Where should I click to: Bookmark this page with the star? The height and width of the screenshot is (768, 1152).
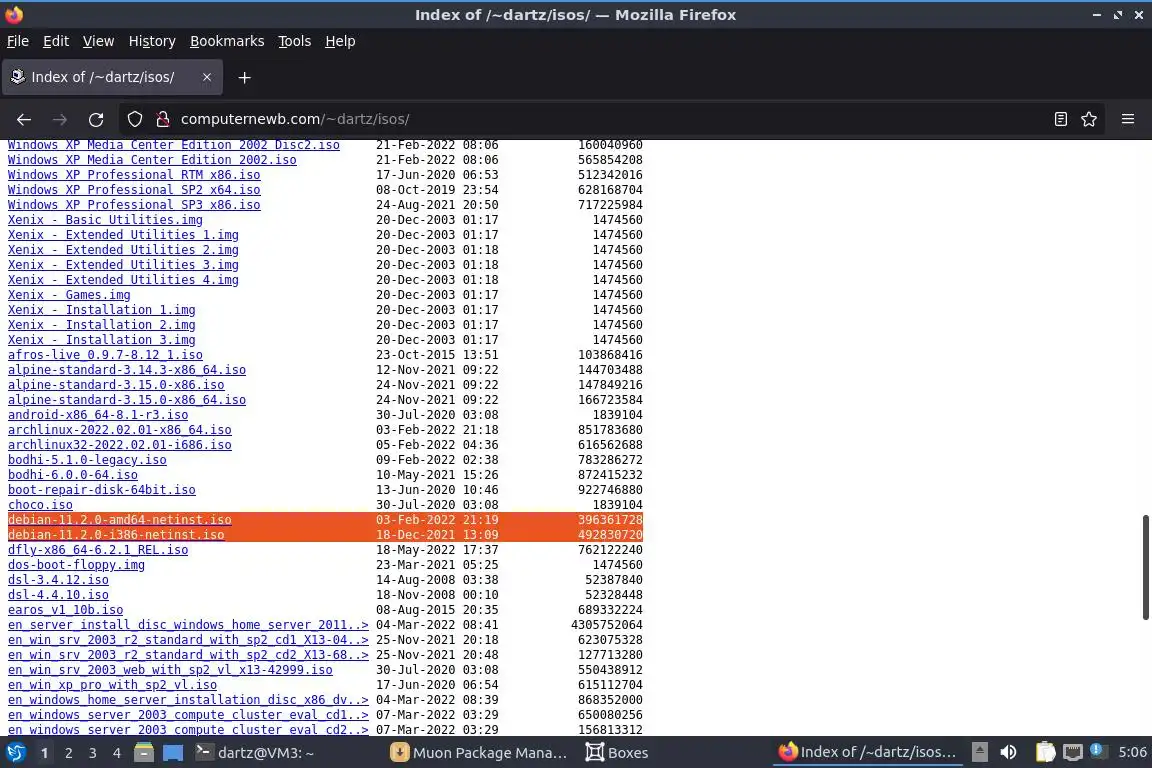click(x=1089, y=119)
